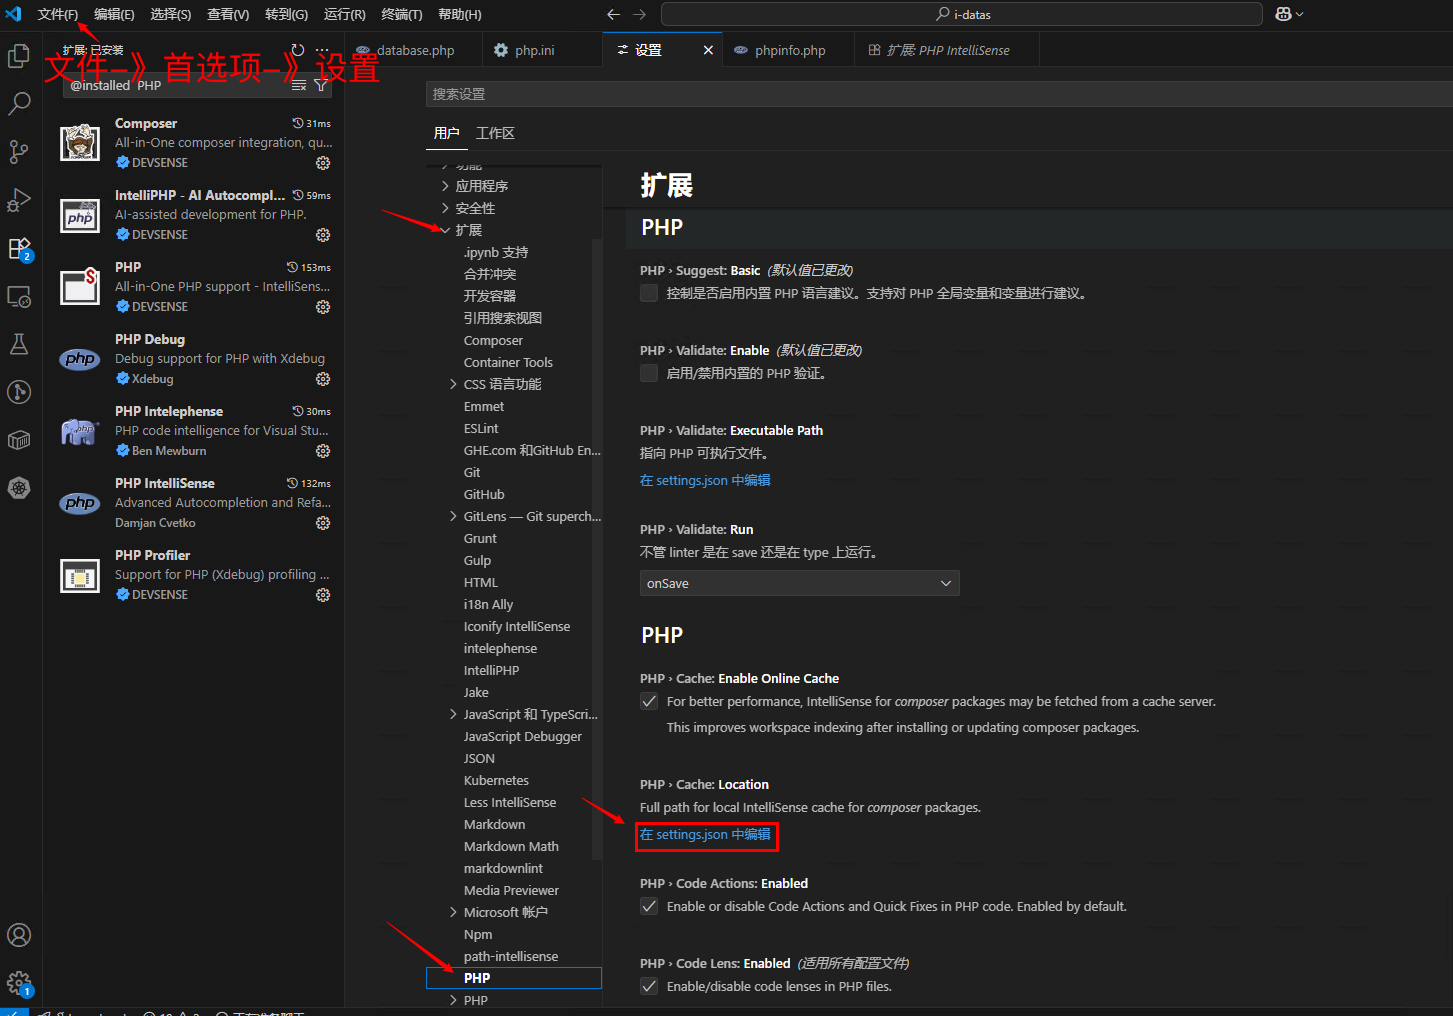Open Run and Debug view
Screen dimensions: 1453x1016
coord(19,200)
